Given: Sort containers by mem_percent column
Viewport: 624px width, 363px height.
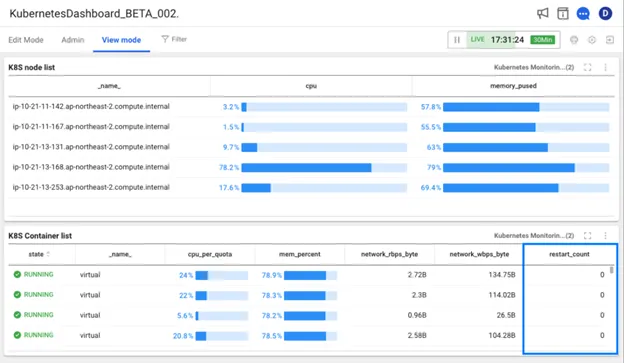Looking at the screenshot, I should coord(300,254).
